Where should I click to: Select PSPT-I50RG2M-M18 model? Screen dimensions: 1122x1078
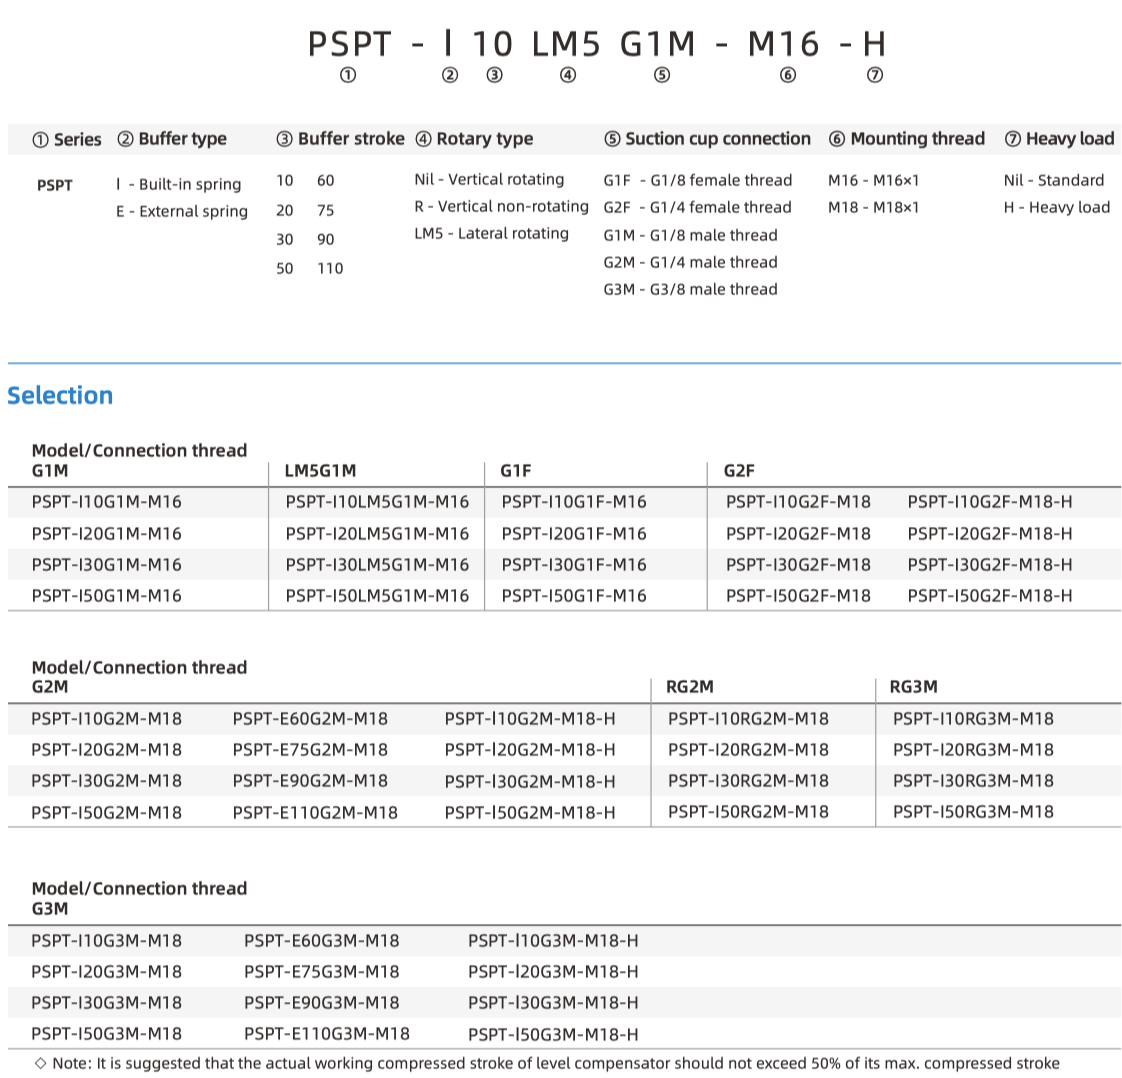(748, 812)
